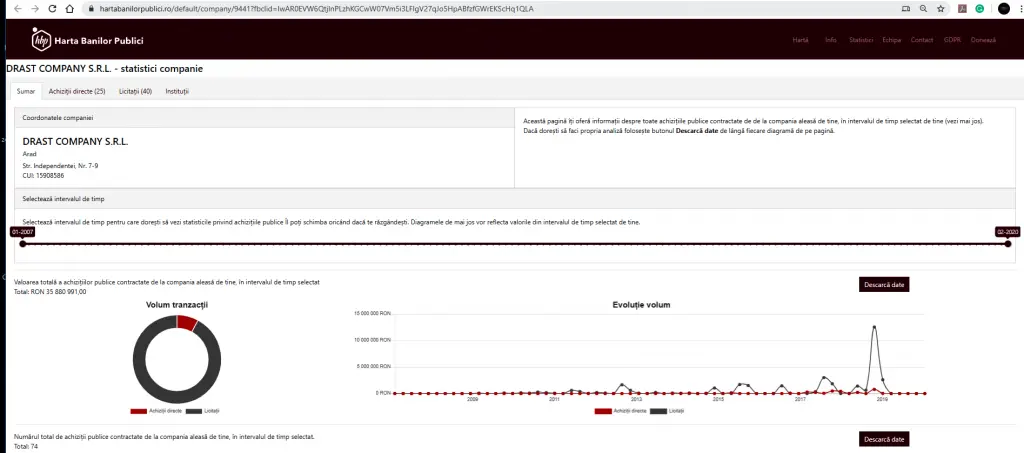Switch to Licitații (40) tab
The height and width of the screenshot is (453, 1024).
(x=135, y=91)
